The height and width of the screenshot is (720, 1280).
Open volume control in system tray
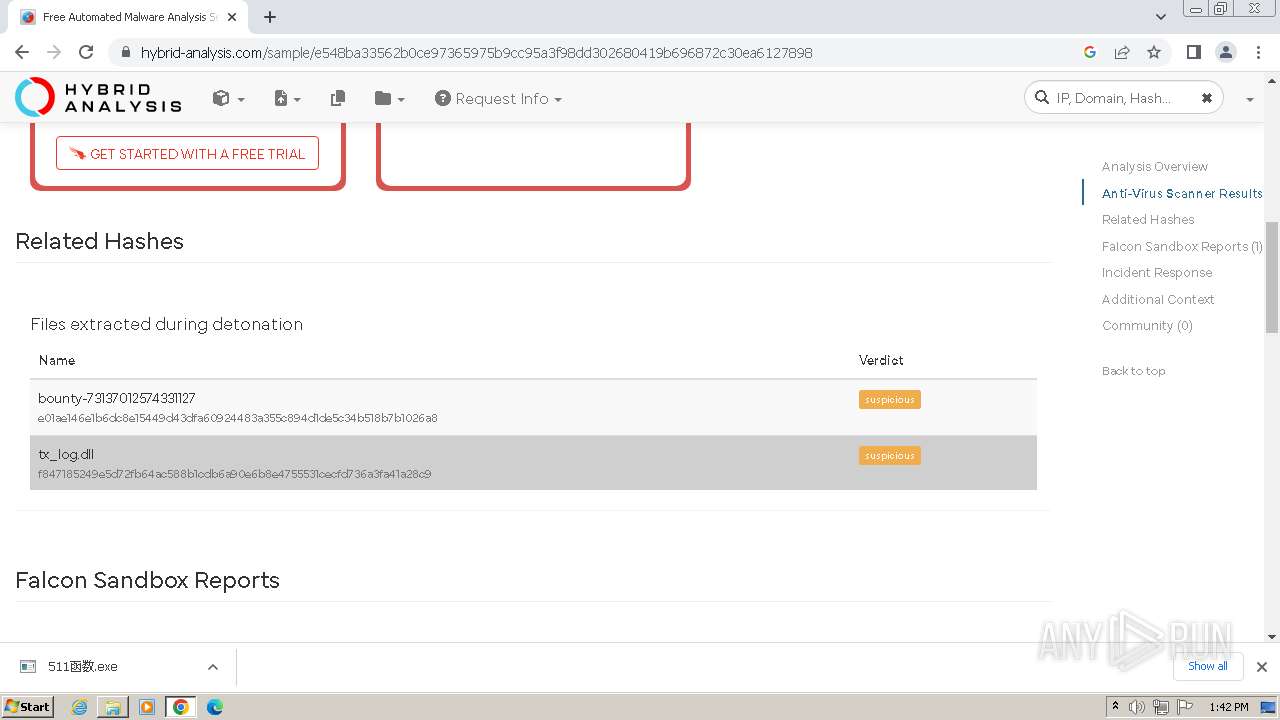(x=1137, y=707)
